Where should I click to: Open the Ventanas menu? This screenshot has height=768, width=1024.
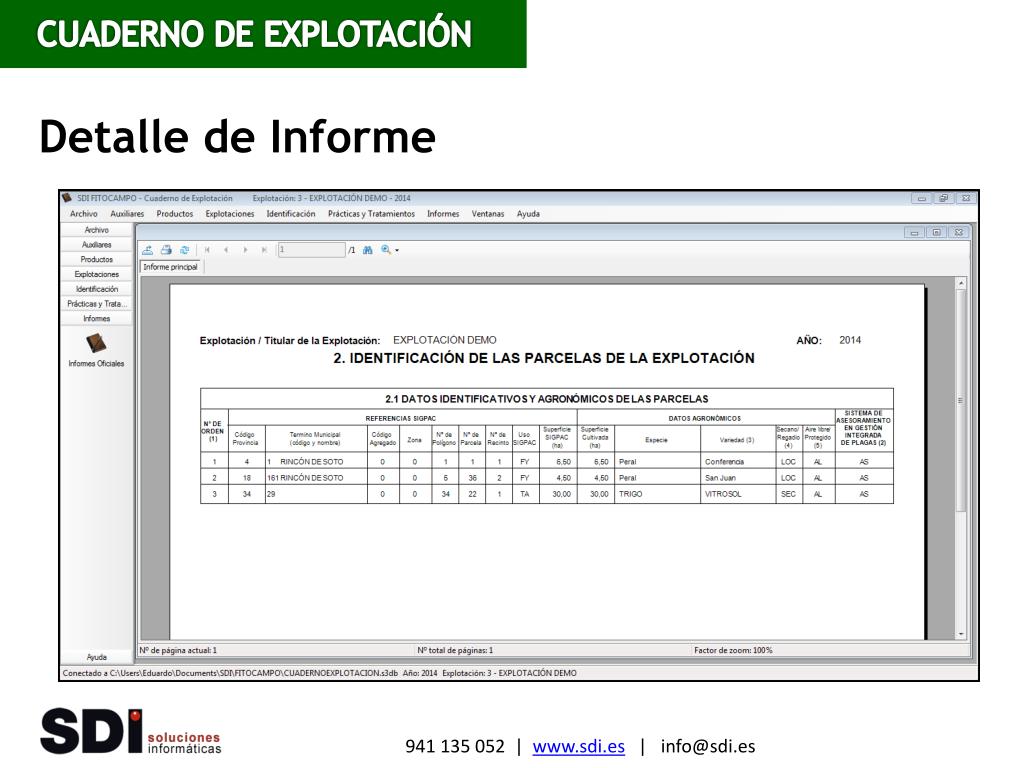pos(488,214)
